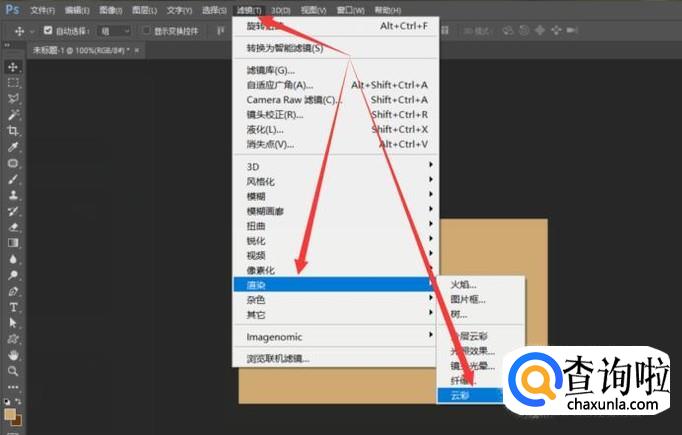
Task: Toggle the 自动选择 checkbox
Action: point(48,30)
